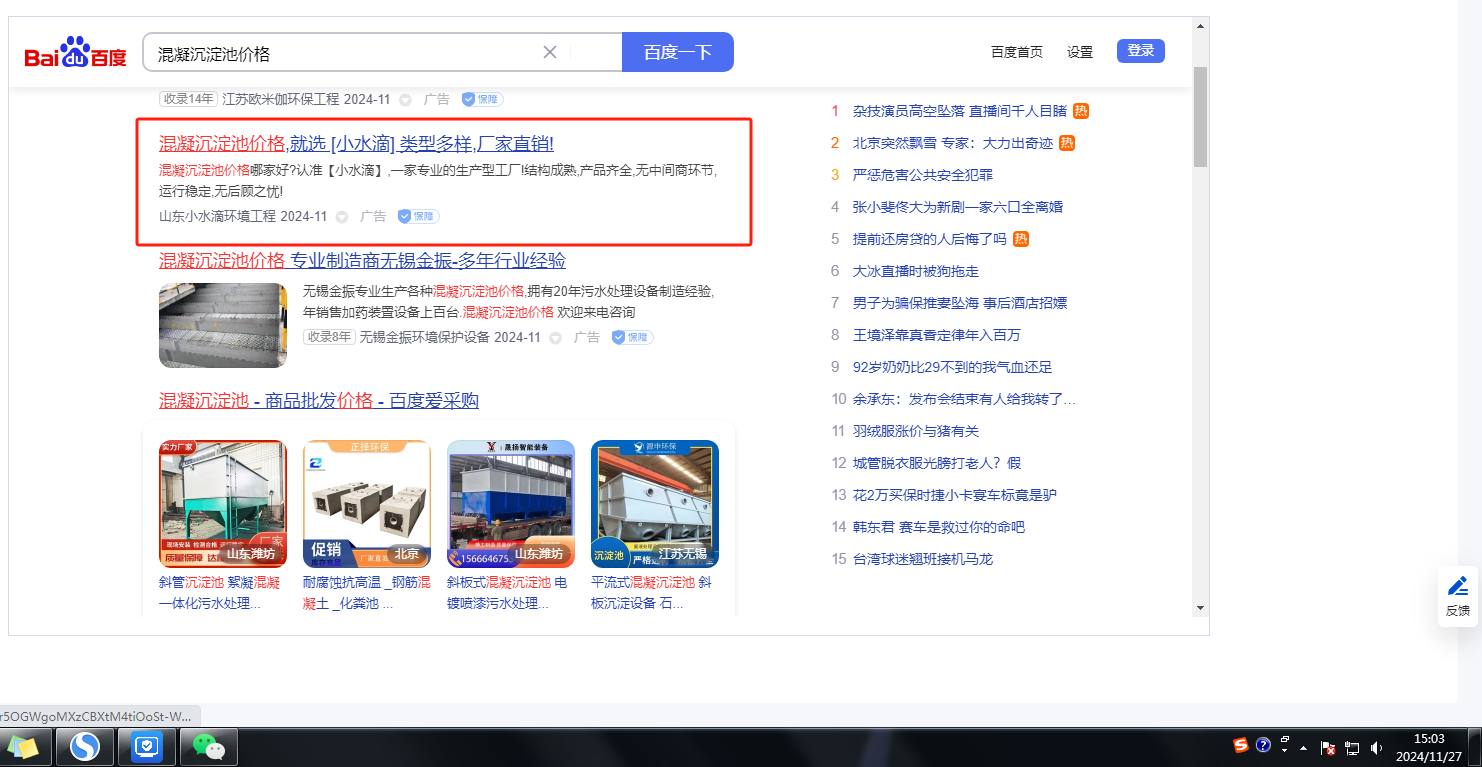Click scrollbar down arrow at page bottom
1482x767 pixels.
pos(1200,607)
